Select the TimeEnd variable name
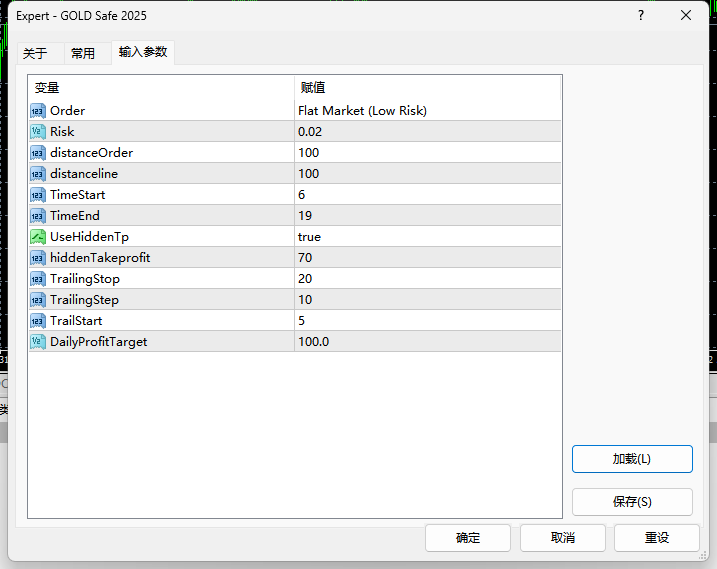The width and height of the screenshot is (717, 569). [75, 216]
